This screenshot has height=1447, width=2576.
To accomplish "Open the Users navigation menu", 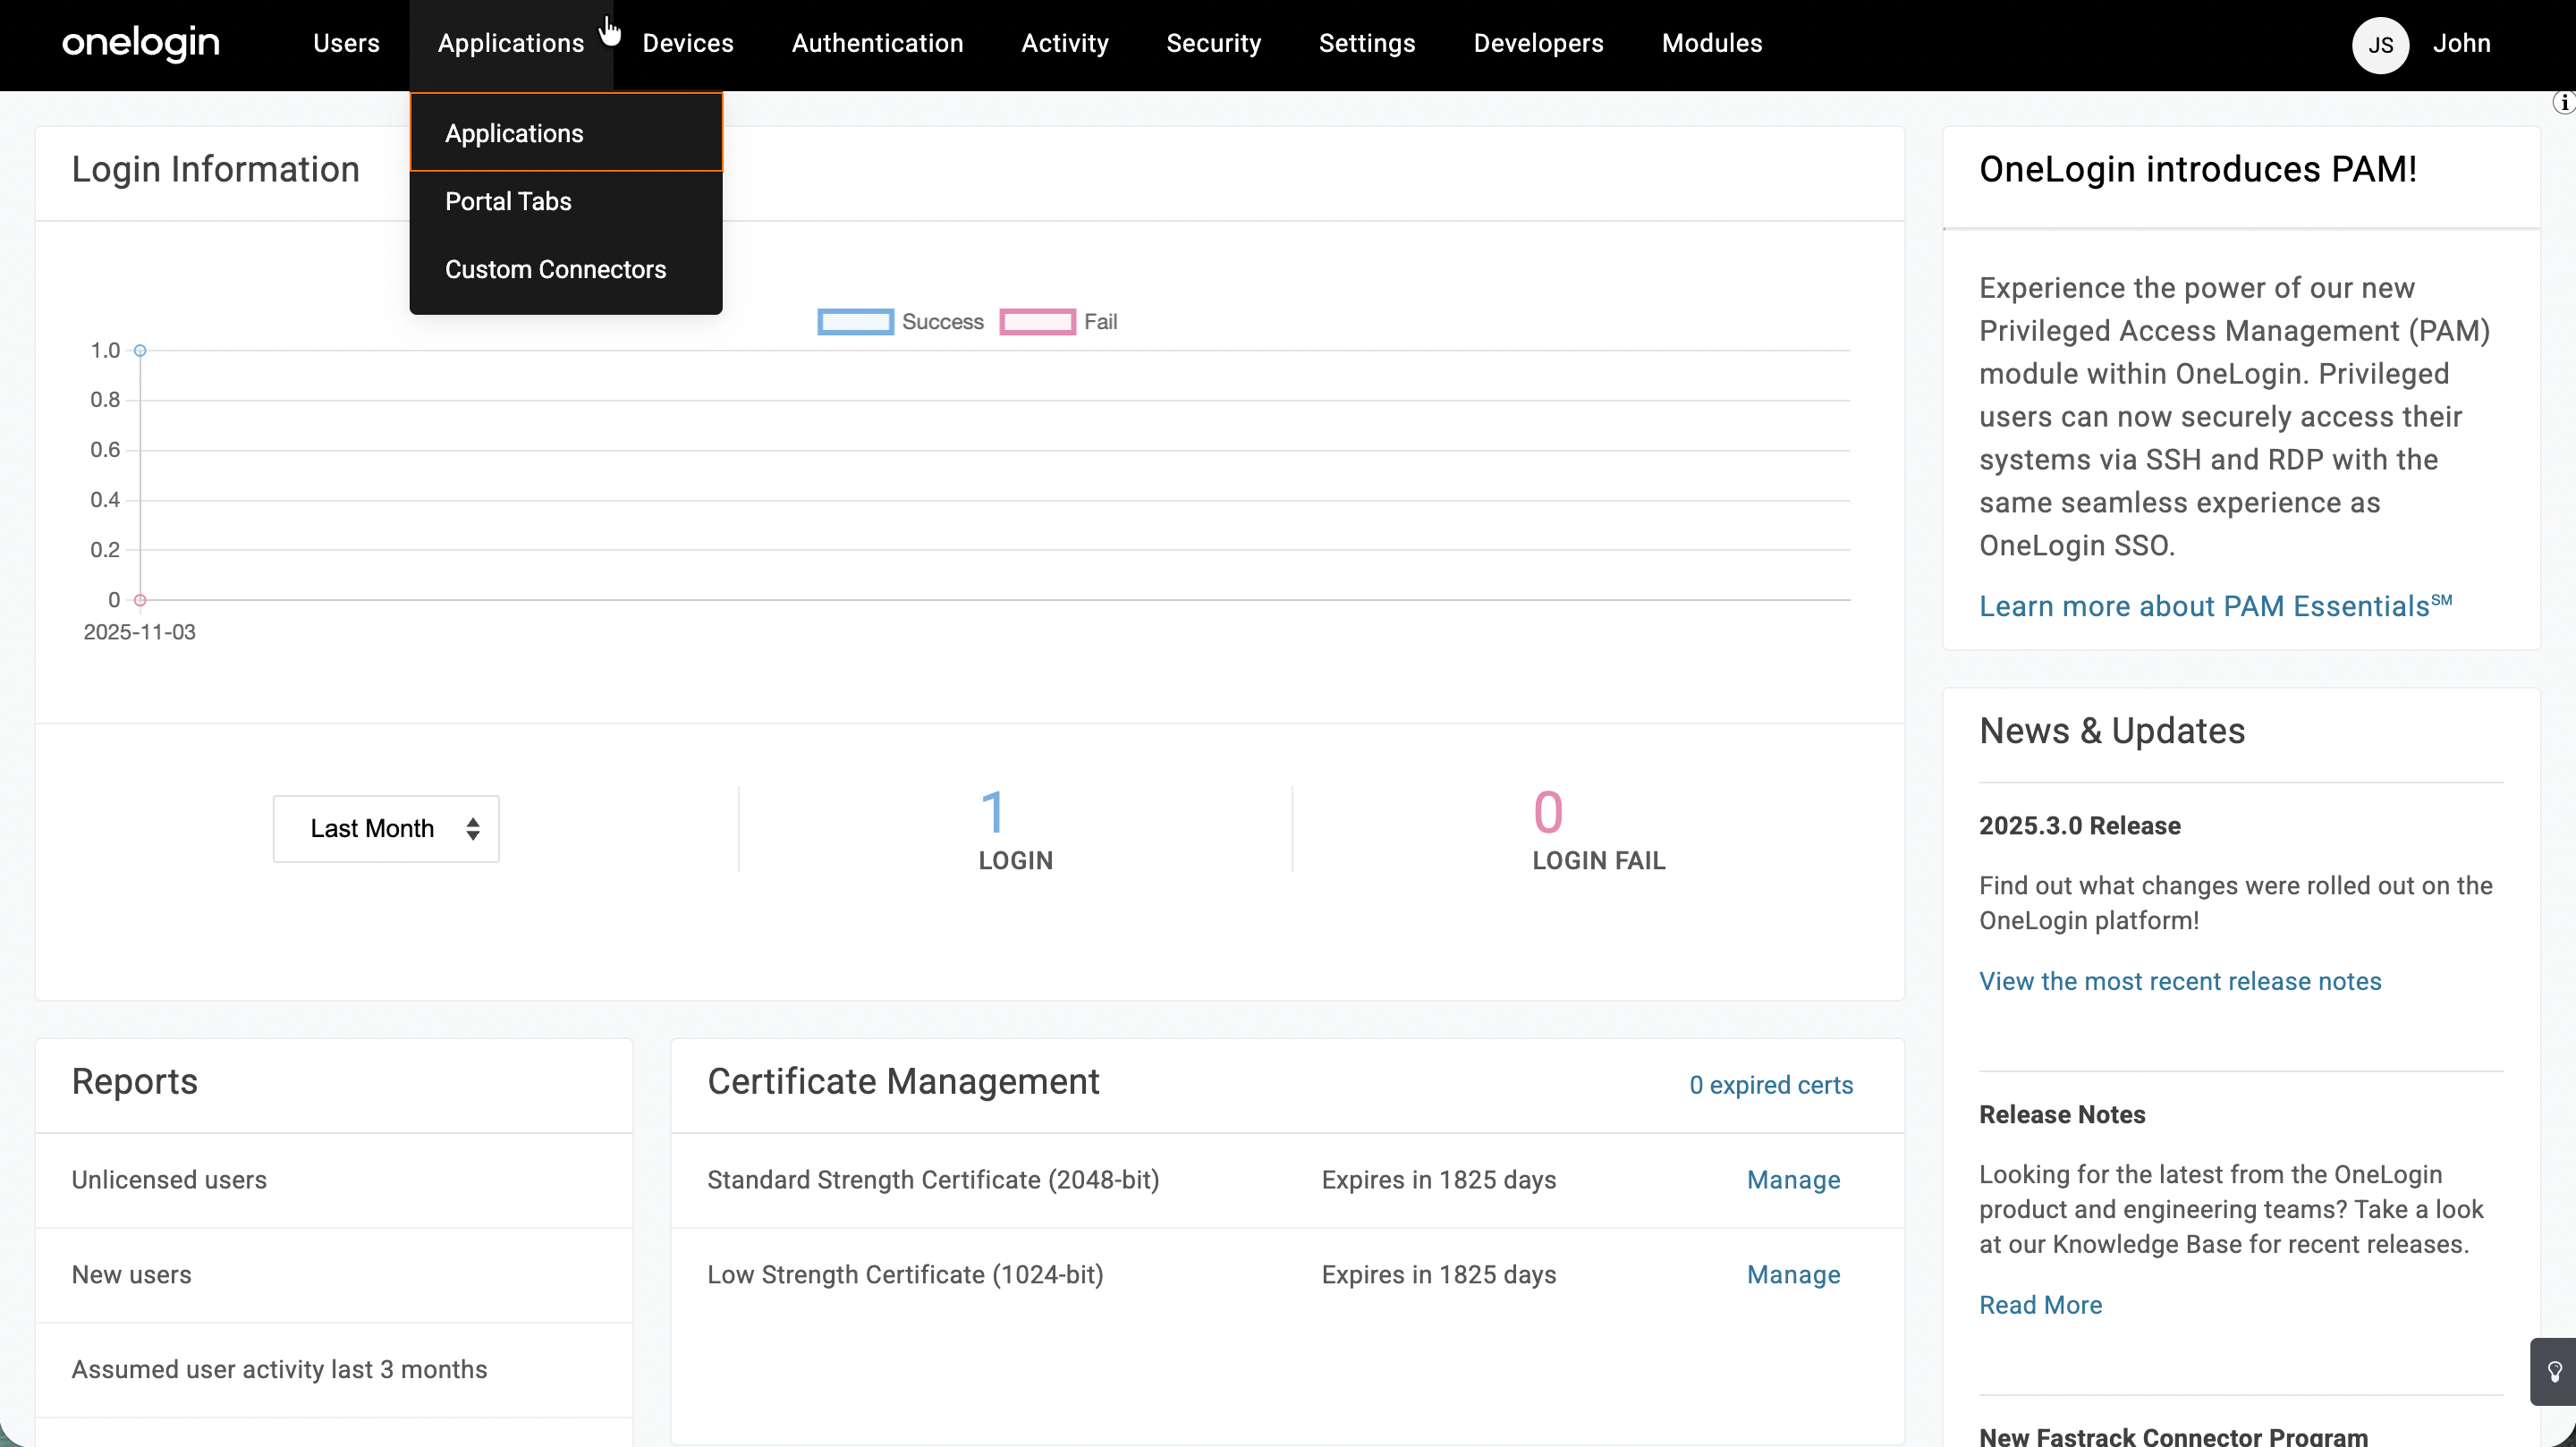I will point(346,43).
